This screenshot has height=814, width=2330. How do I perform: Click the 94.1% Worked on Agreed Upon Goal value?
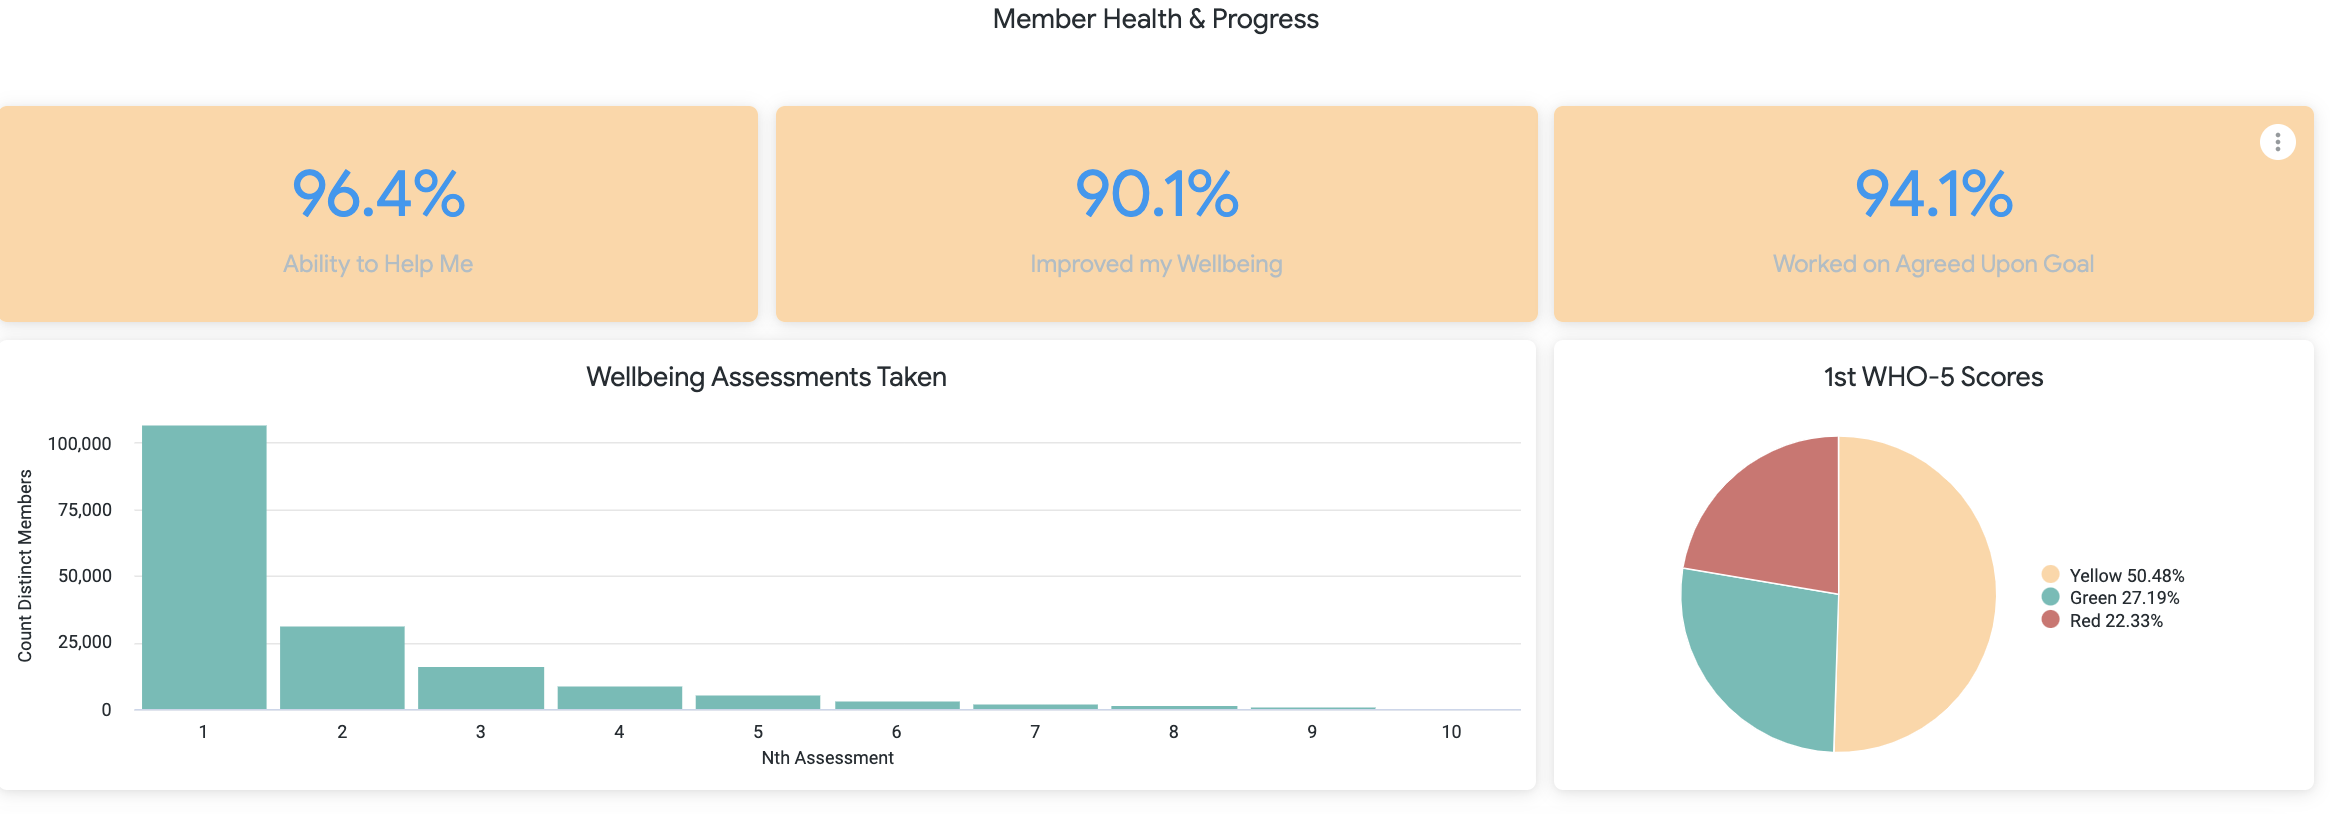tap(1933, 194)
